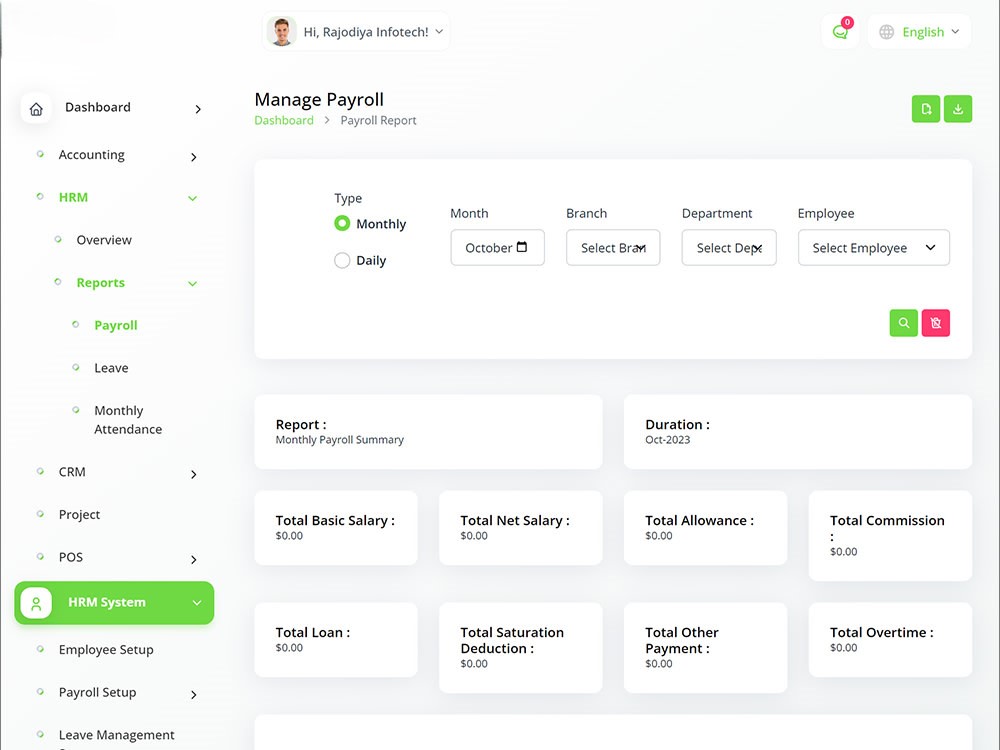Open the Accounting menu item
Viewport: 1000px width, 750px height.
pyautogui.click(x=92, y=154)
